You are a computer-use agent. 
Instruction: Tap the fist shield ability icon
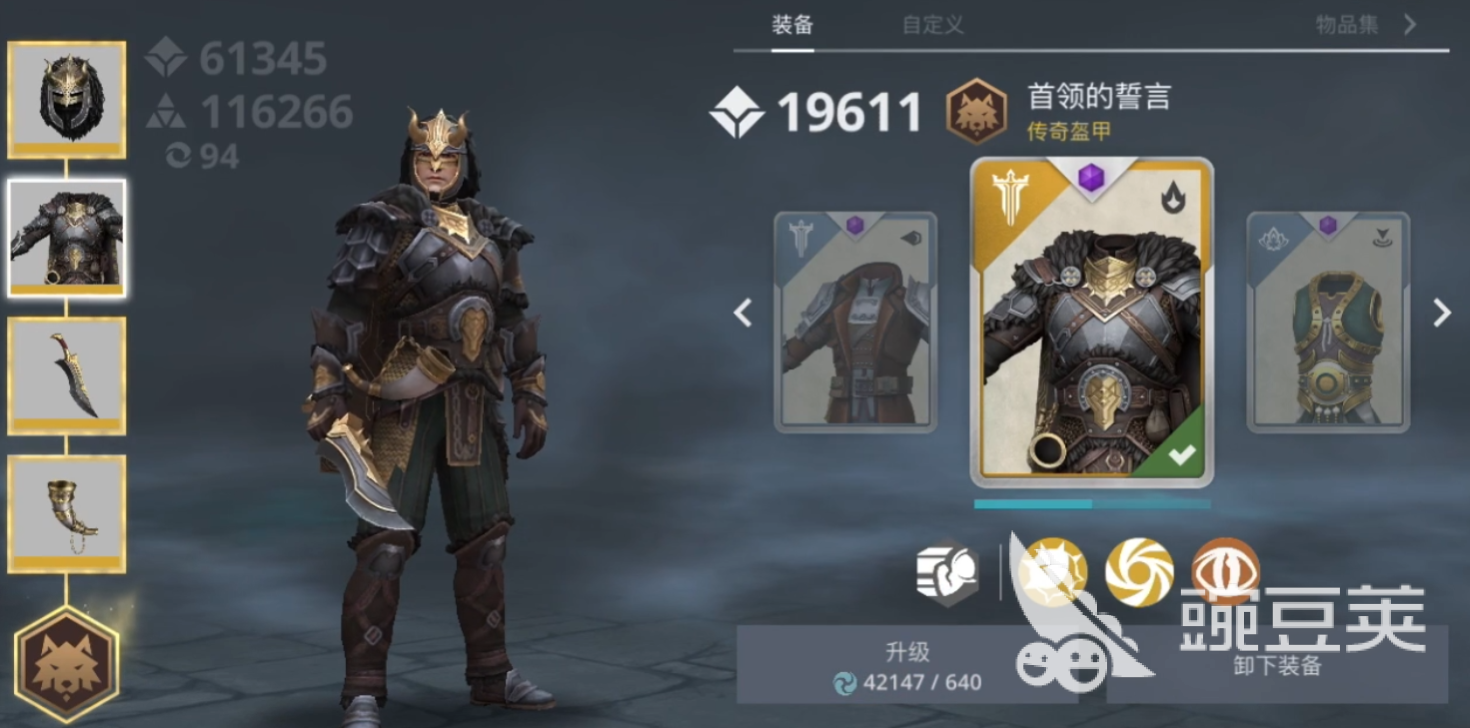(x=947, y=572)
